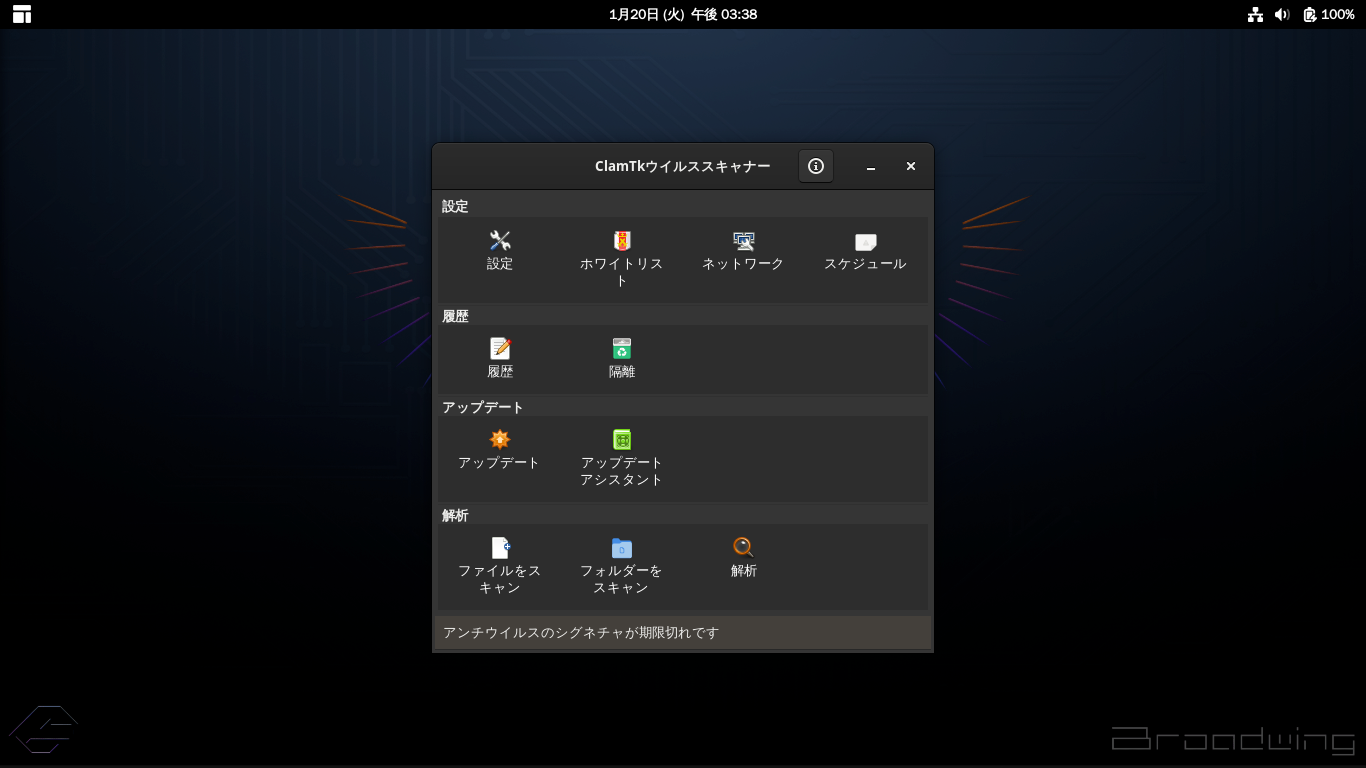Click the アップデート section heading
The width and height of the screenshot is (1366, 768).
(483, 407)
